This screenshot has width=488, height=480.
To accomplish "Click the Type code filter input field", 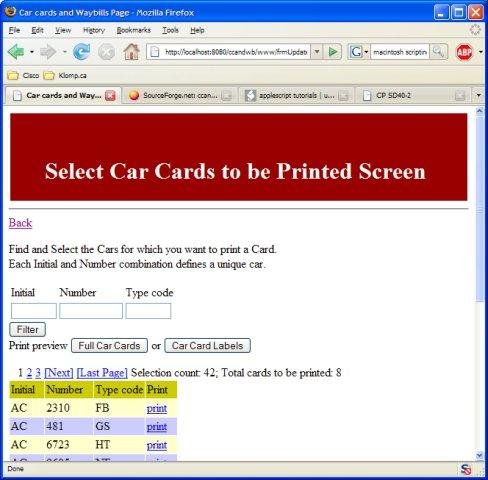I will [148, 311].
